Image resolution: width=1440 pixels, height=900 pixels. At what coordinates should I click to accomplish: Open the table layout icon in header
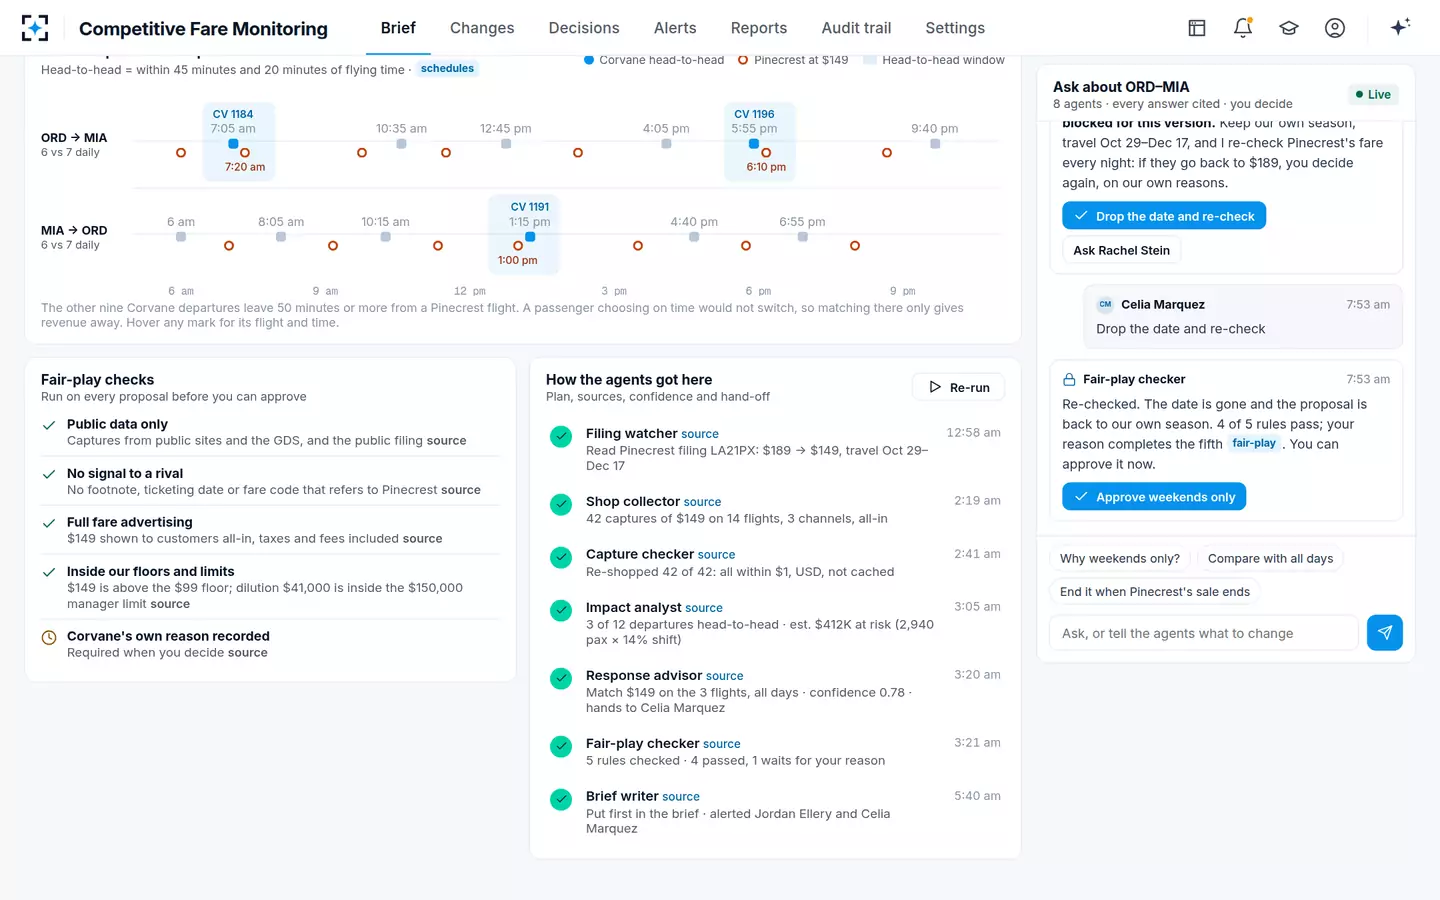point(1197,28)
